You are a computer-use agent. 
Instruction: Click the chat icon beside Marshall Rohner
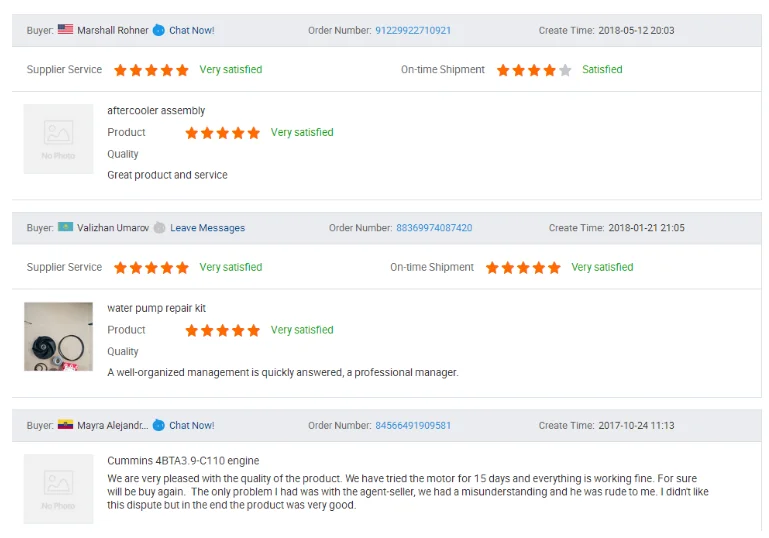click(x=159, y=30)
